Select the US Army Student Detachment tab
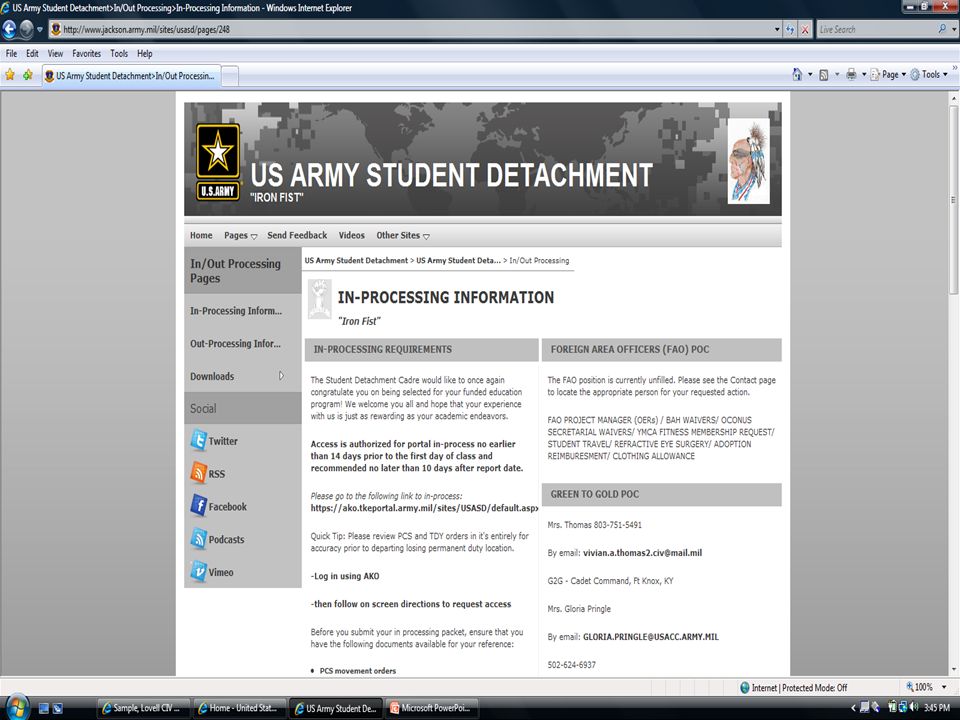Viewport: 960px width, 720px height. 130,76
